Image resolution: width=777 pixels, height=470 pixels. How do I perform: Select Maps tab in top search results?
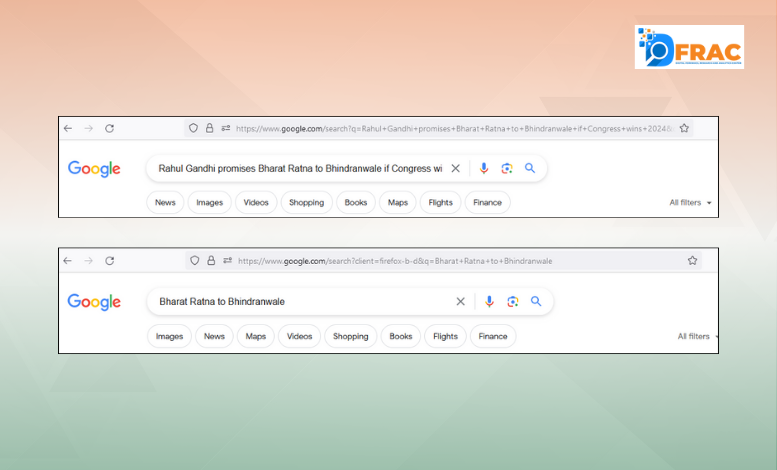pyautogui.click(x=398, y=202)
